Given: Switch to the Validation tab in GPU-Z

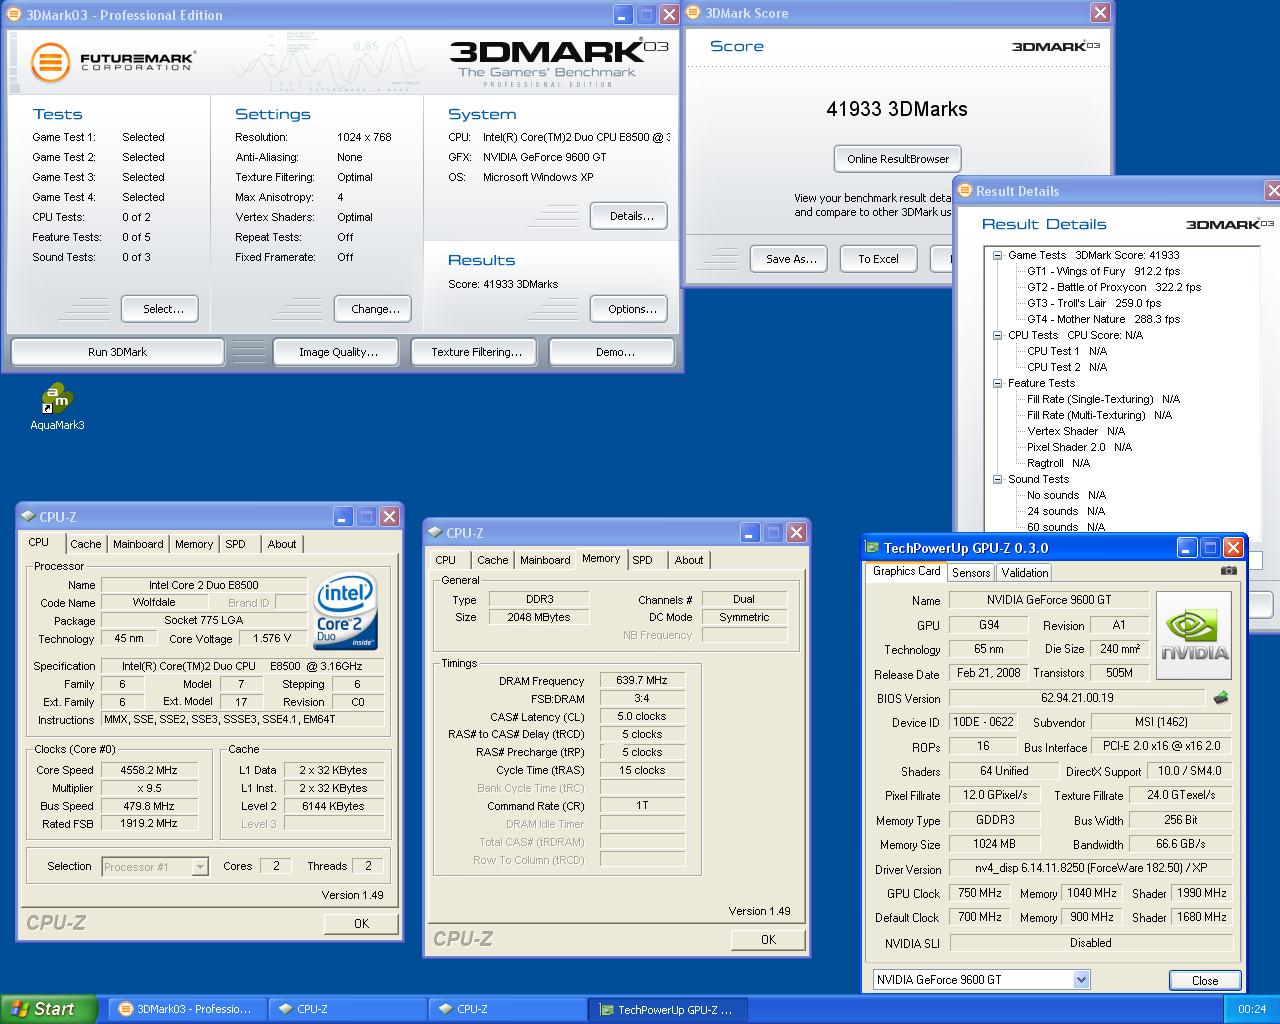Looking at the screenshot, I should [1025, 573].
